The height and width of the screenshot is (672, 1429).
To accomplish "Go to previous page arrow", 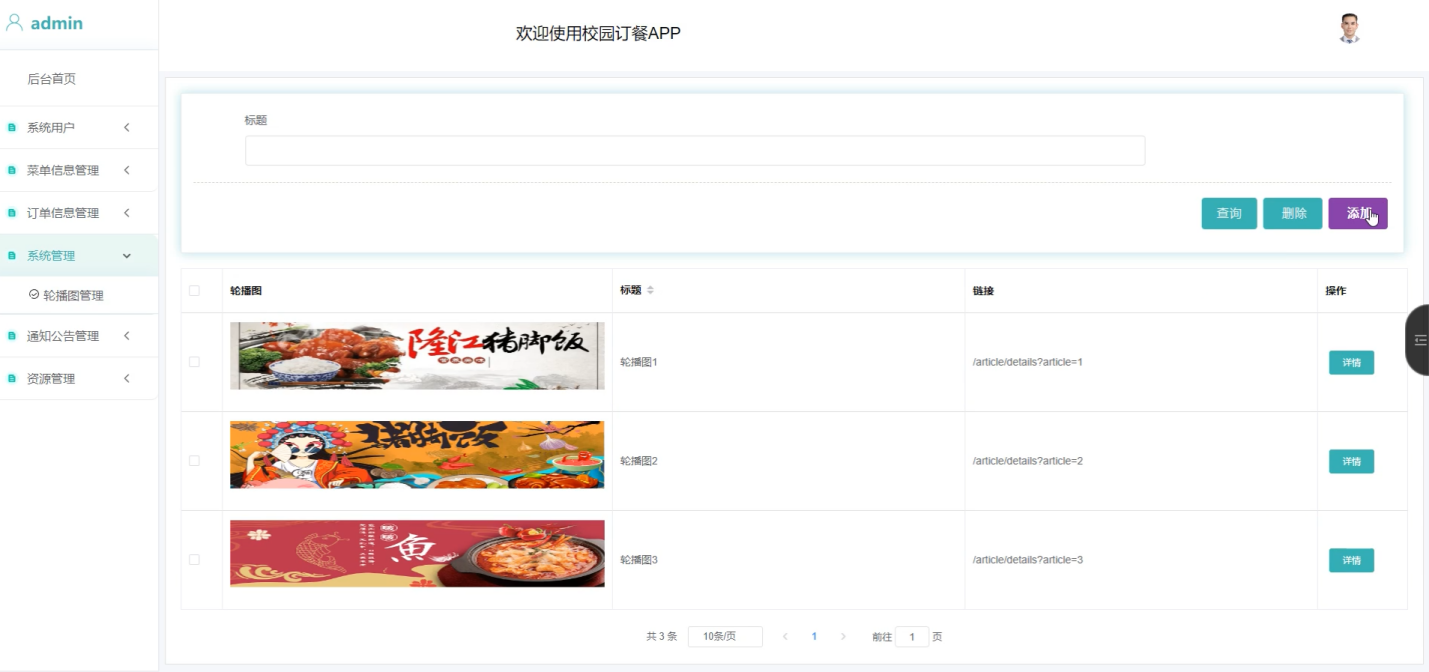I will coord(785,636).
